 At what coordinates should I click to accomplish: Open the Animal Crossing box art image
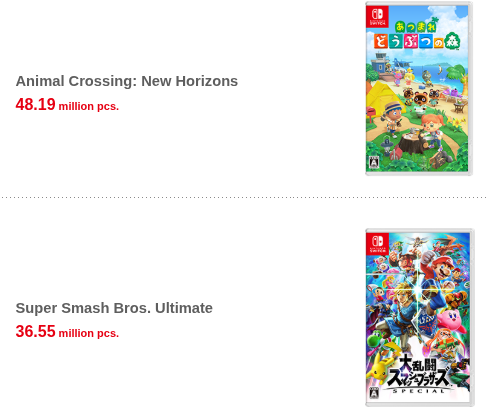419,88
